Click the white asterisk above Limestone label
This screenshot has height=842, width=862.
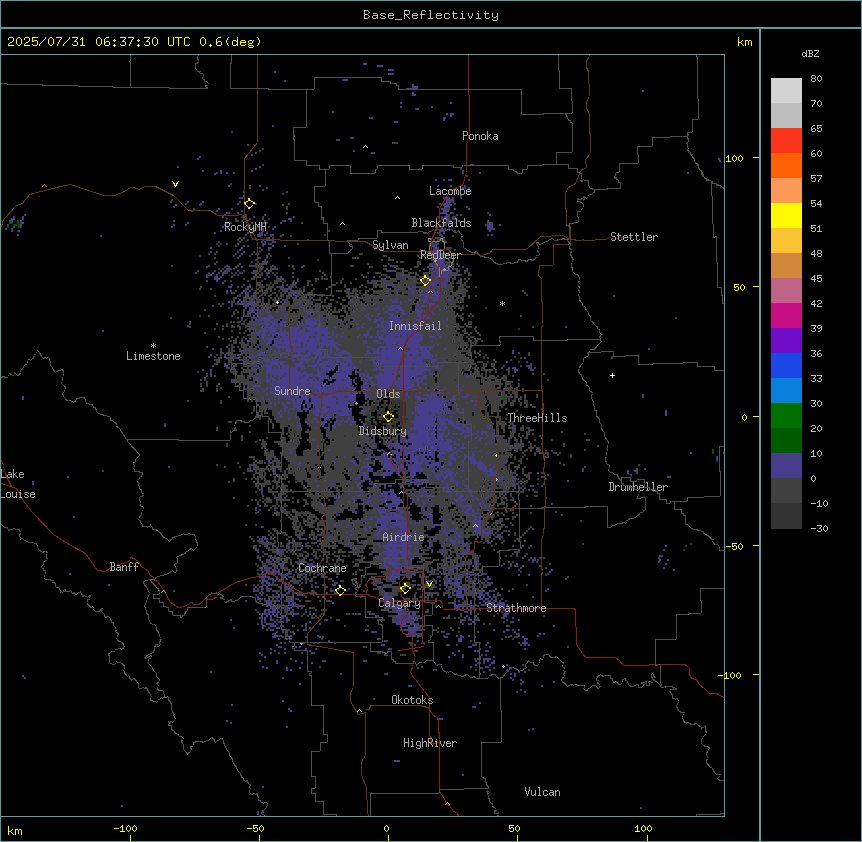pyautogui.click(x=153, y=346)
